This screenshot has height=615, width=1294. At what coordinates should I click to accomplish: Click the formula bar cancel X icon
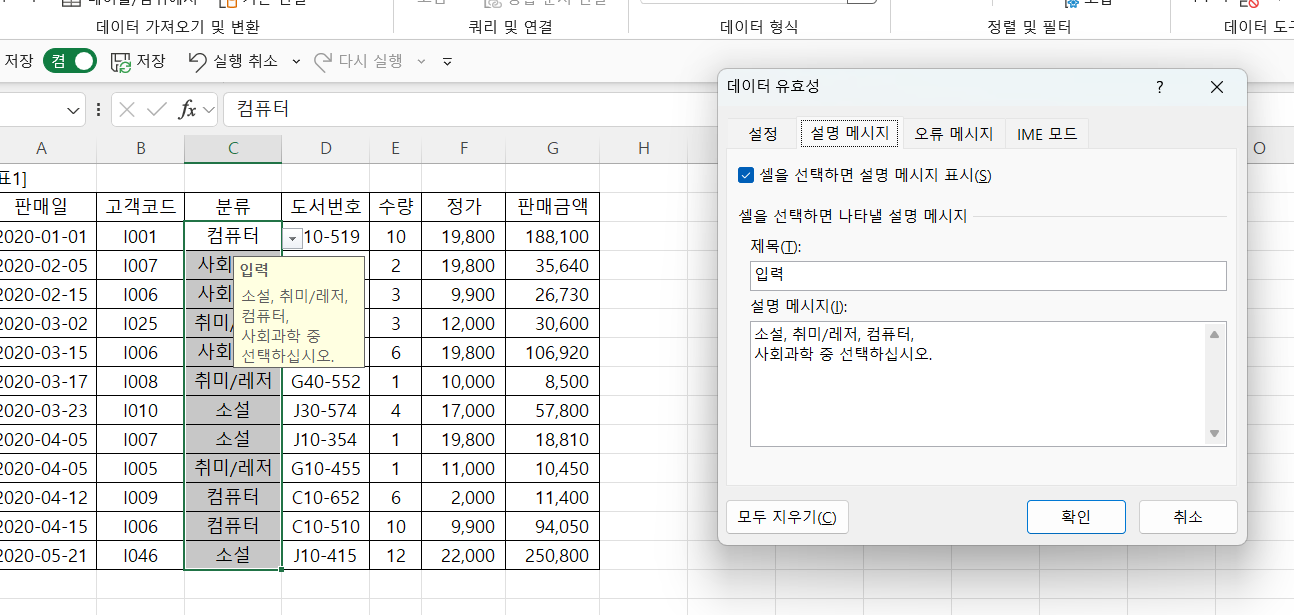[x=127, y=109]
